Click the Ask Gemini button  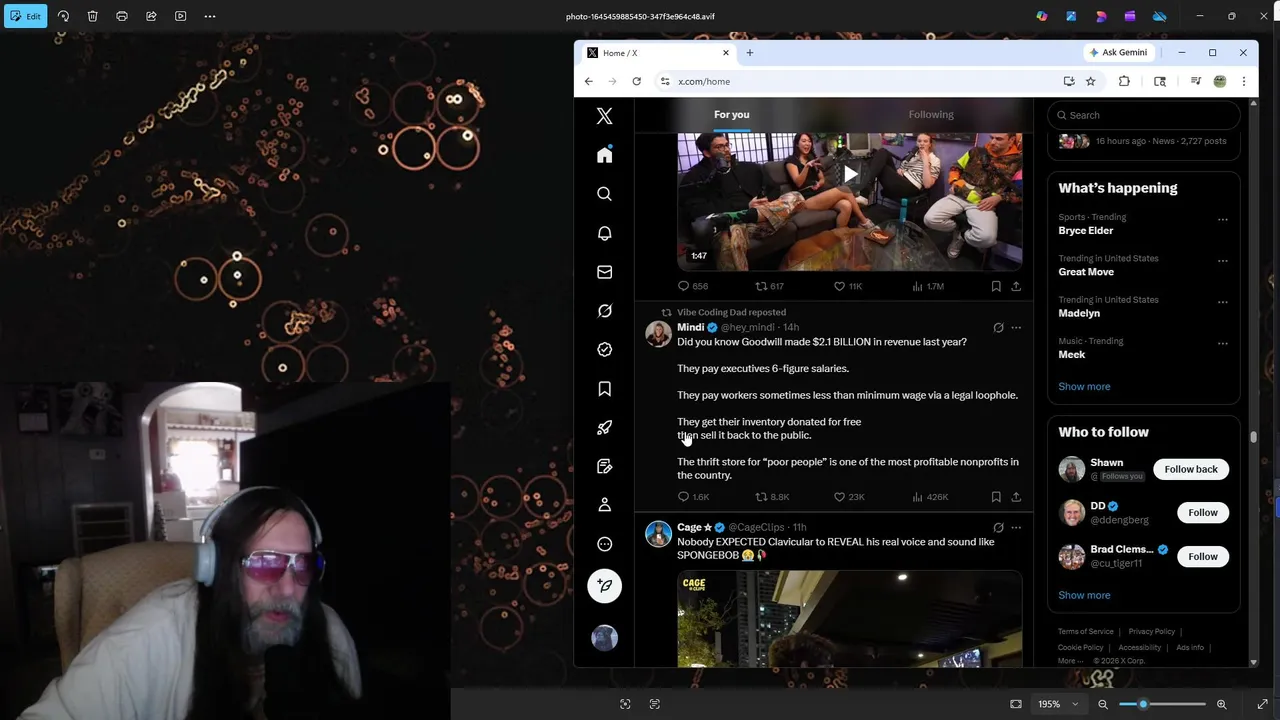(x=1119, y=52)
